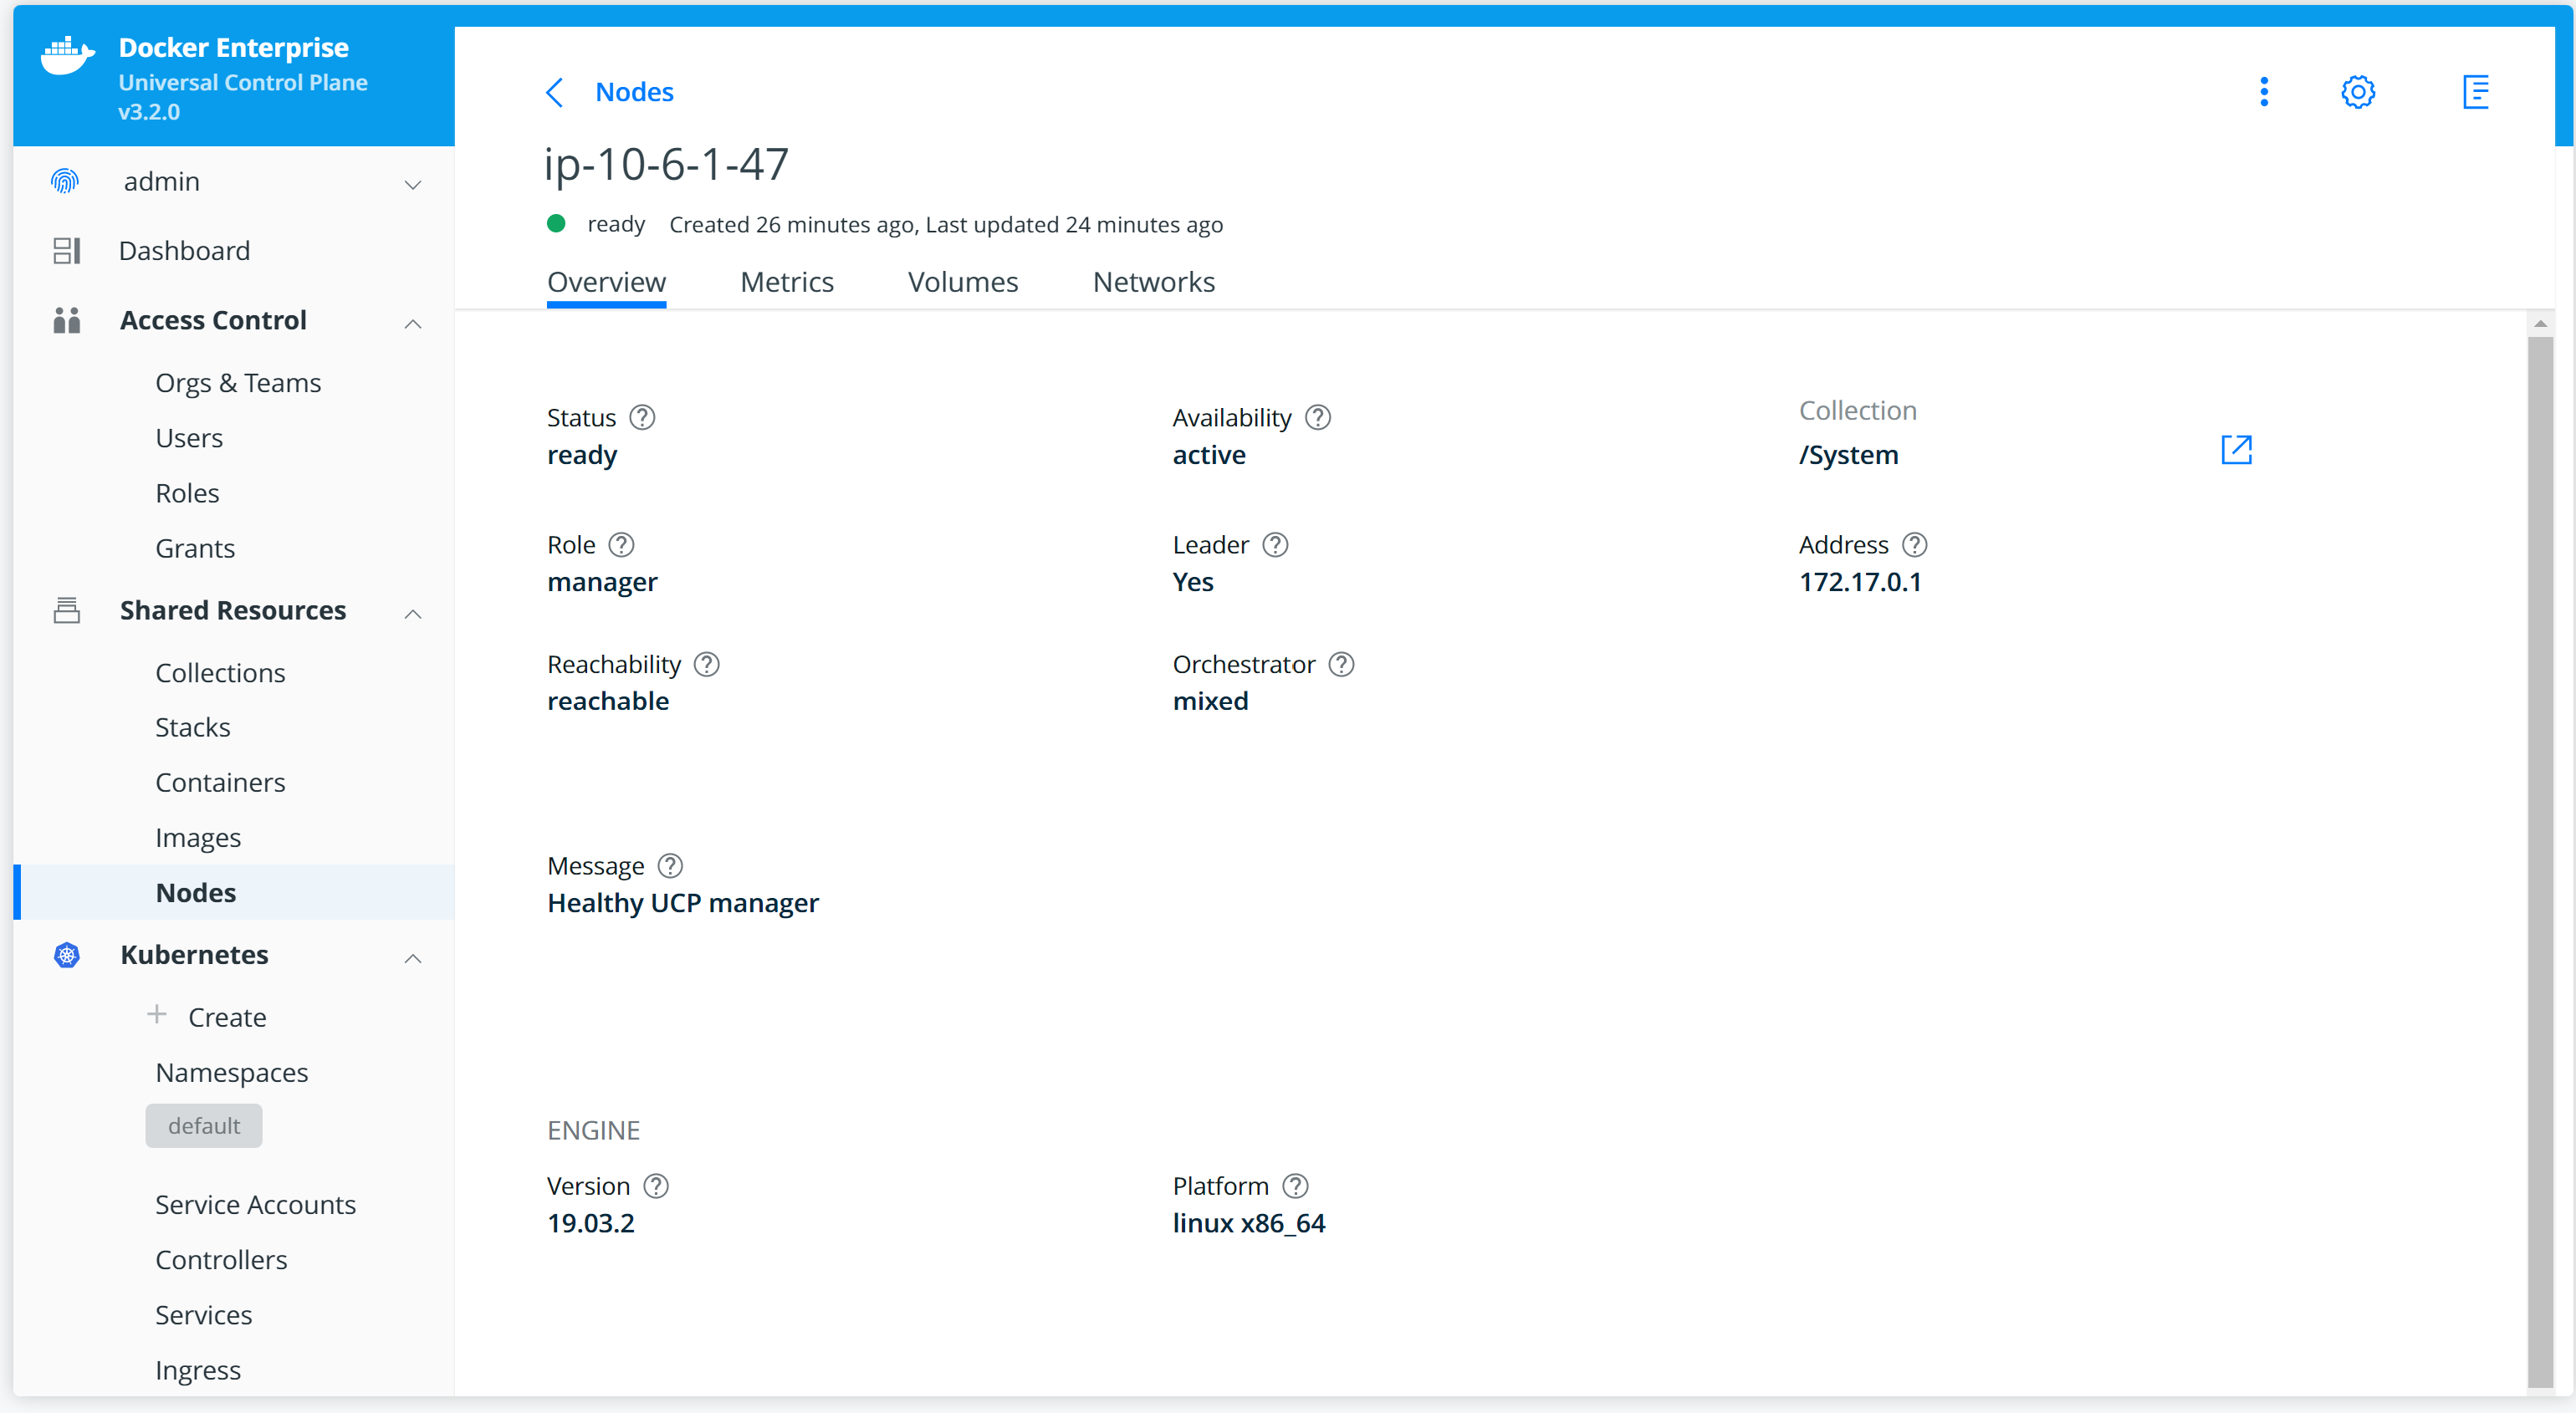Viewport: 2576px width, 1413px height.
Task: Click the help icon beside Orchestrator
Action: (x=1341, y=665)
